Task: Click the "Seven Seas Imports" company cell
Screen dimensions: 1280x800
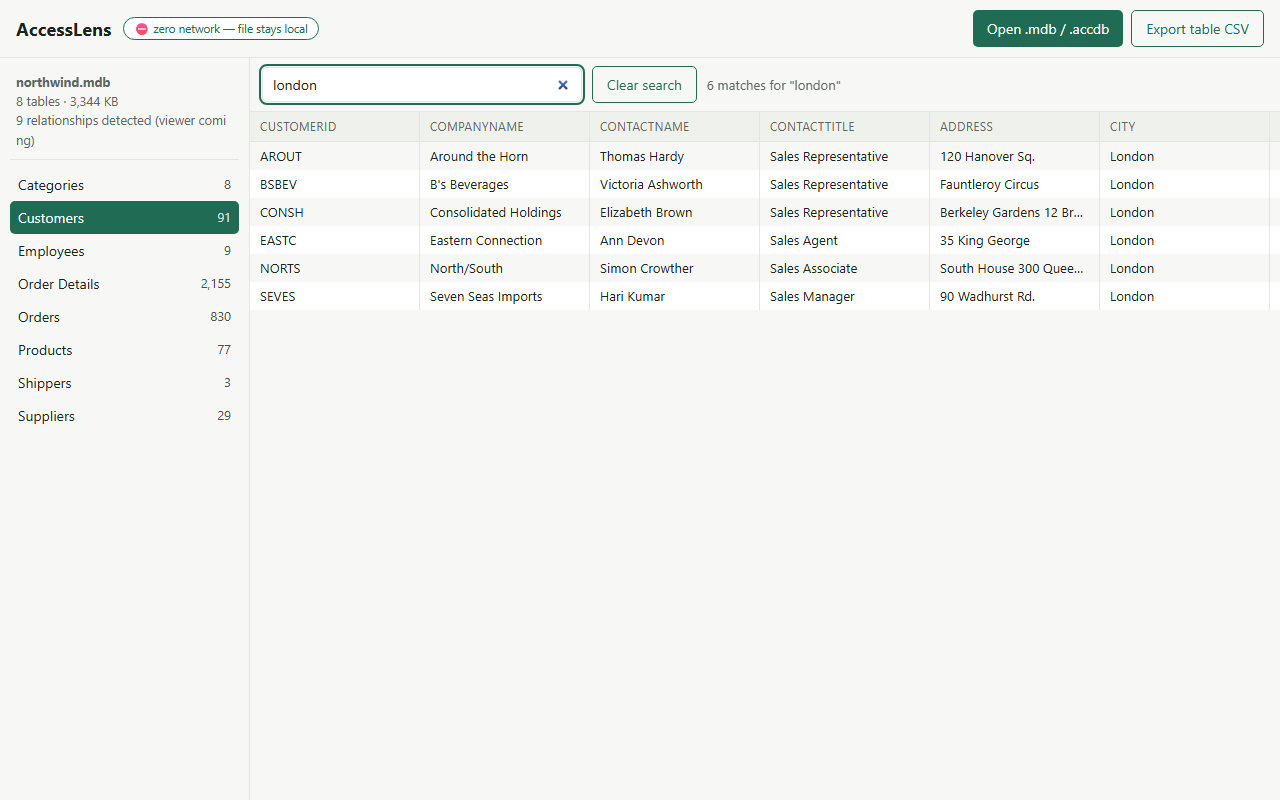Action: pos(505,296)
